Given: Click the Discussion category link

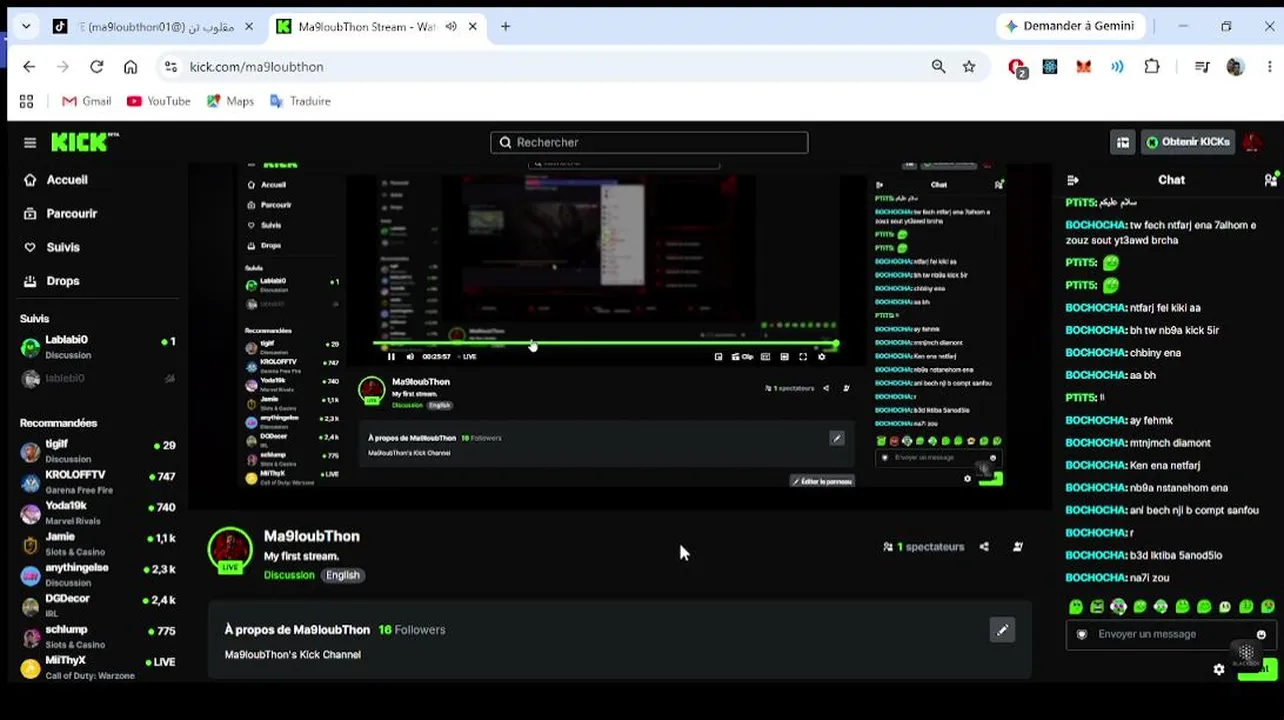Looking at the screenshot, I should 289,575.
